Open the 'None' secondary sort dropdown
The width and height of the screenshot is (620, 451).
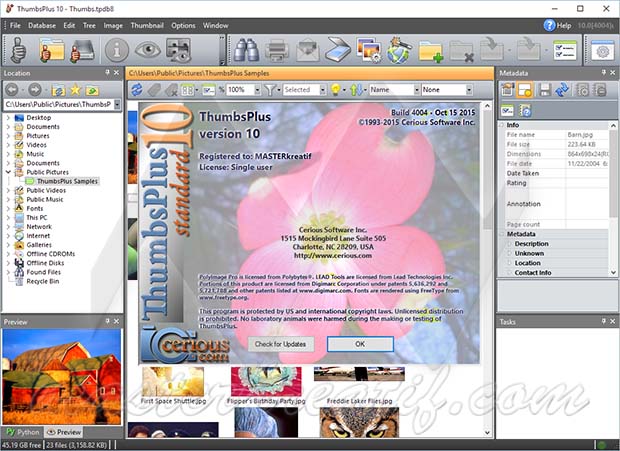(469, 90)
